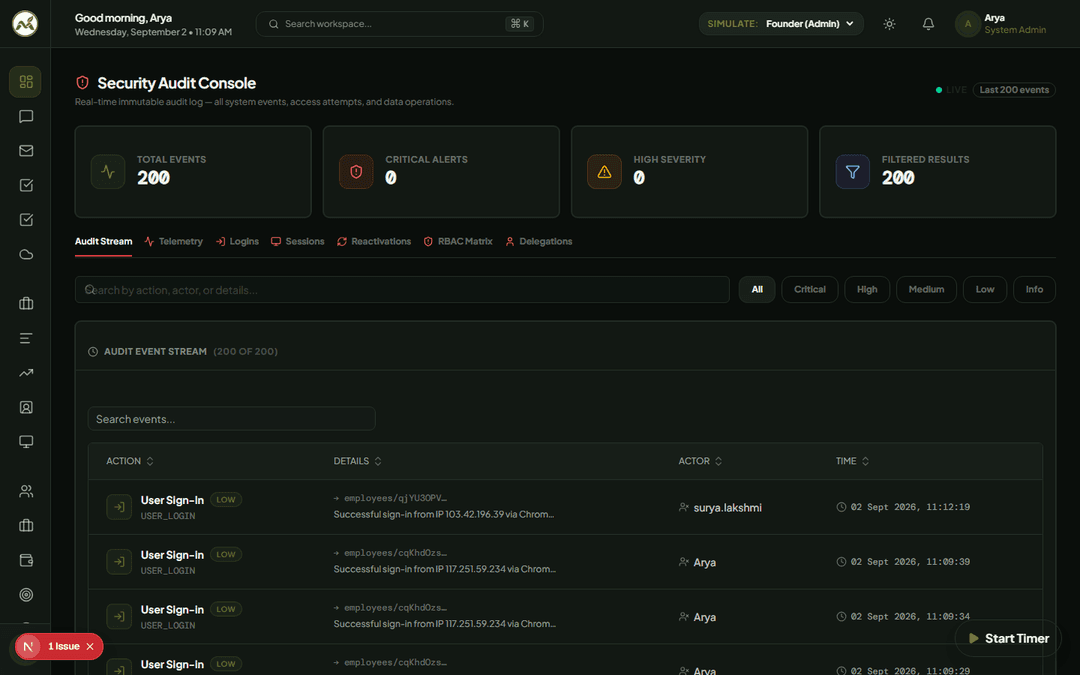1080x675 pixels.
Task: Open the Simulate Founder (Admin) dropdown
Action: coord(781,23)
